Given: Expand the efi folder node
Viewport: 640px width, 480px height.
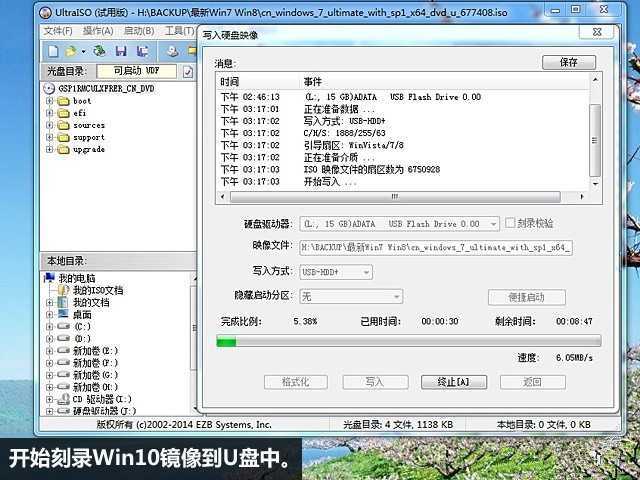Looking at the screenshot, I should point(50,113).
